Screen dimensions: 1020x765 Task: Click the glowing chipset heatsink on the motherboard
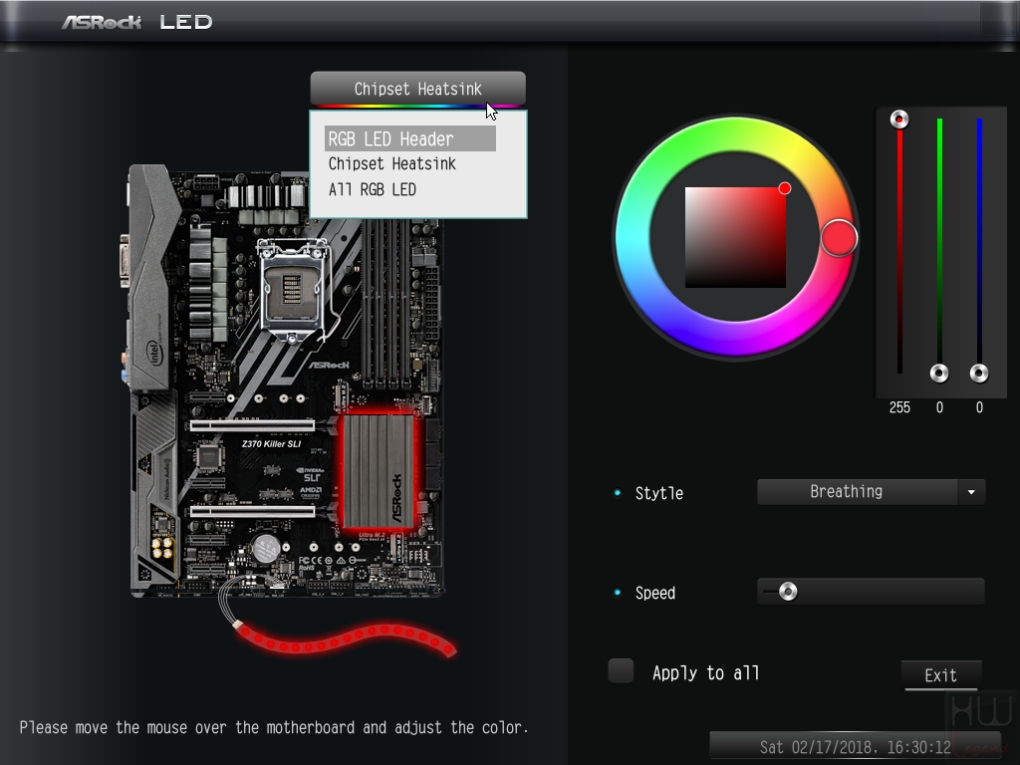tap(379, 472)
